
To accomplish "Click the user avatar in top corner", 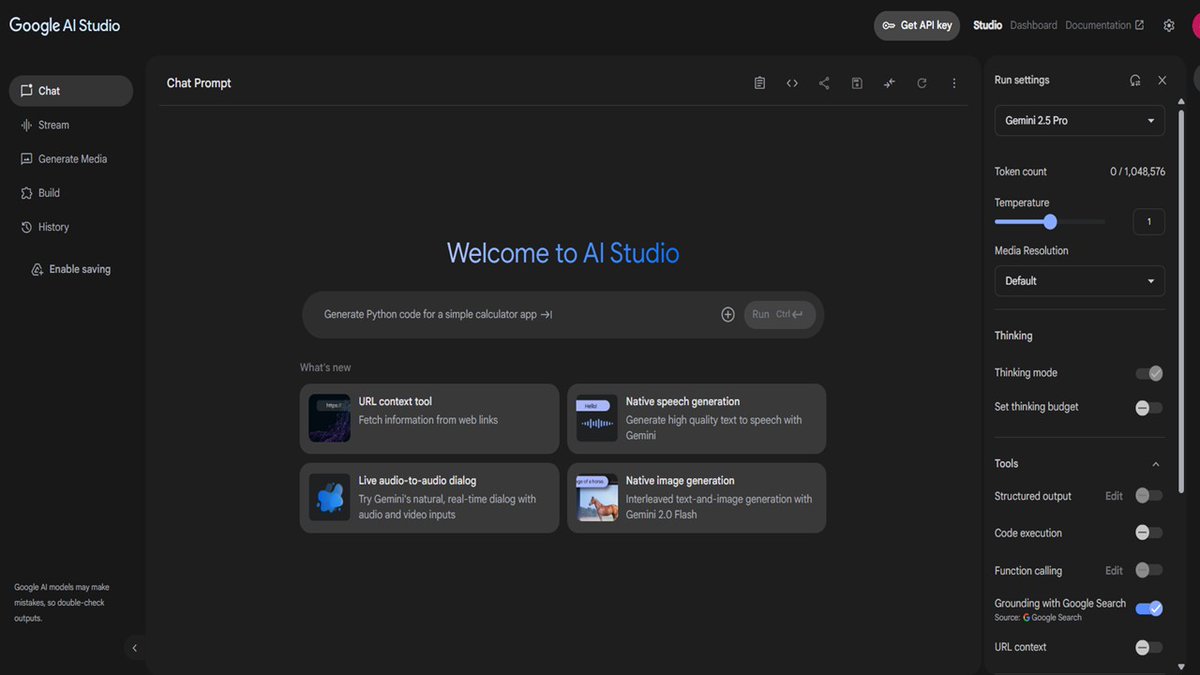I will click(1195, 25).
